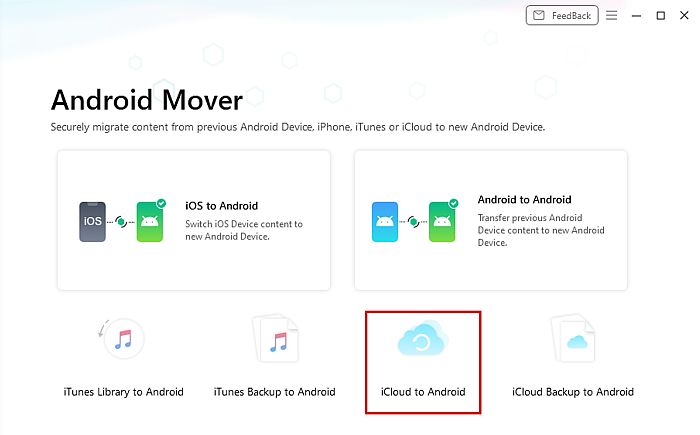700x435 pixels.
Task: Click green Android phone icon in iOS card
Action: point(150,221)
